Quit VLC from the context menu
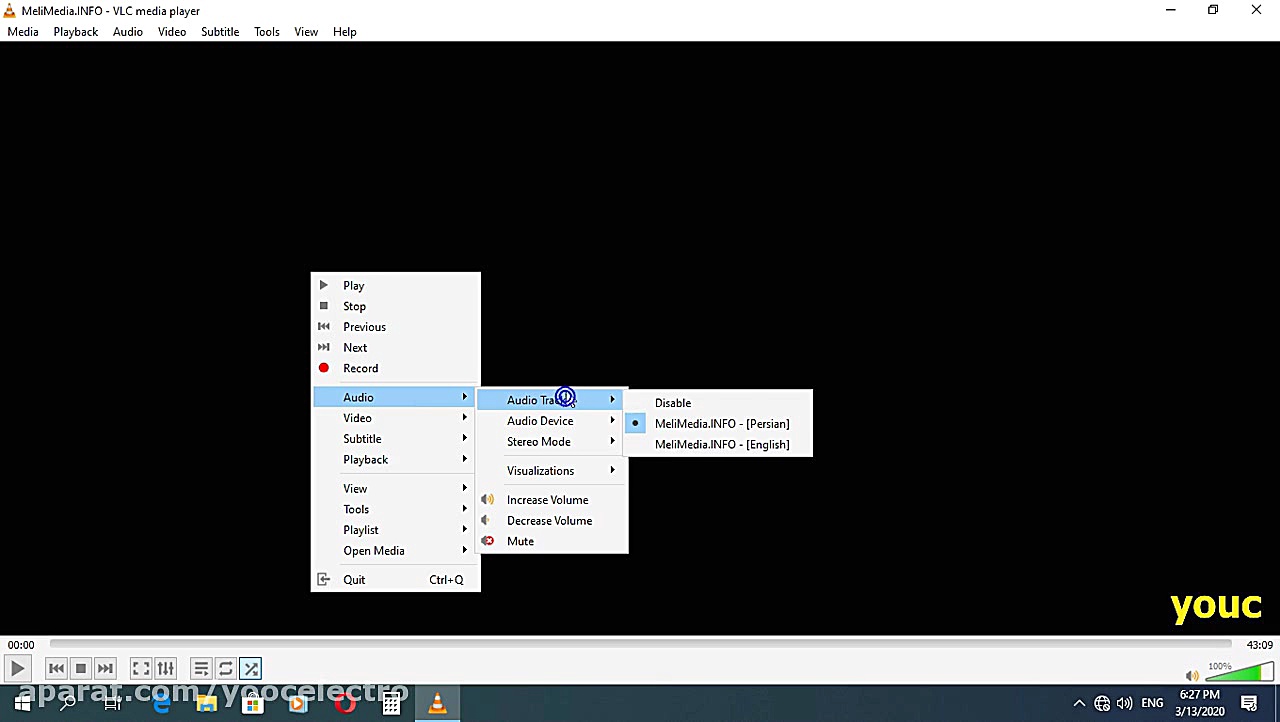This screenshot has height=722, width=1280. [x=396, y=580]
